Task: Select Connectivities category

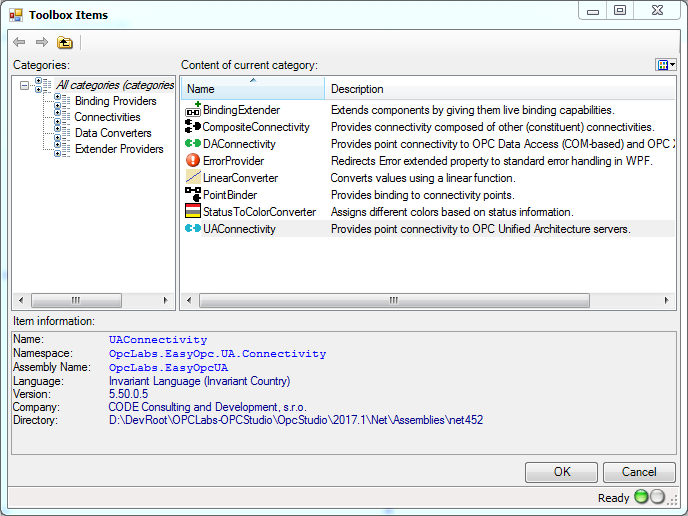Action: pyautogui.click(x=107, y=117)
